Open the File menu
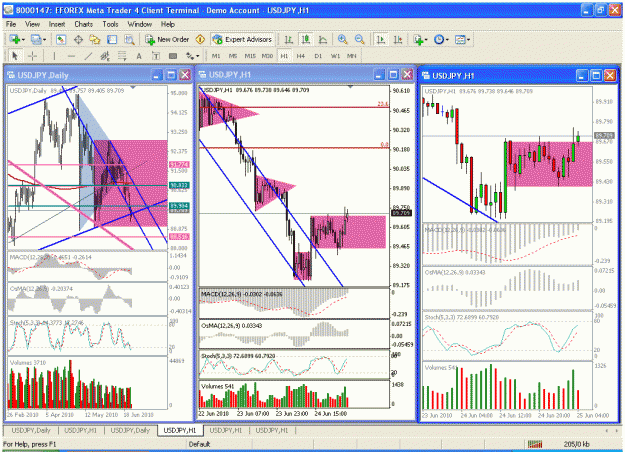Screen dimensions: 625x452 (x=11, y=24)
